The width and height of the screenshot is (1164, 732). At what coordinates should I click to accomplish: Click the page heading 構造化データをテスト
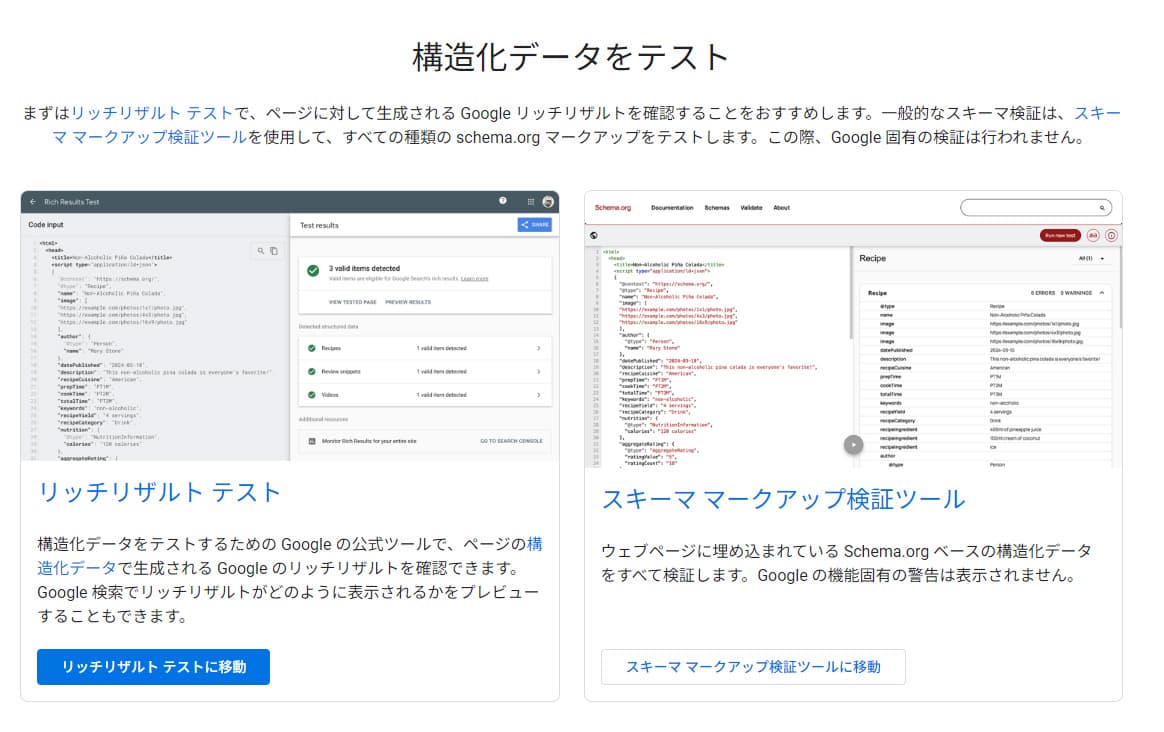(x=570, y=58)
